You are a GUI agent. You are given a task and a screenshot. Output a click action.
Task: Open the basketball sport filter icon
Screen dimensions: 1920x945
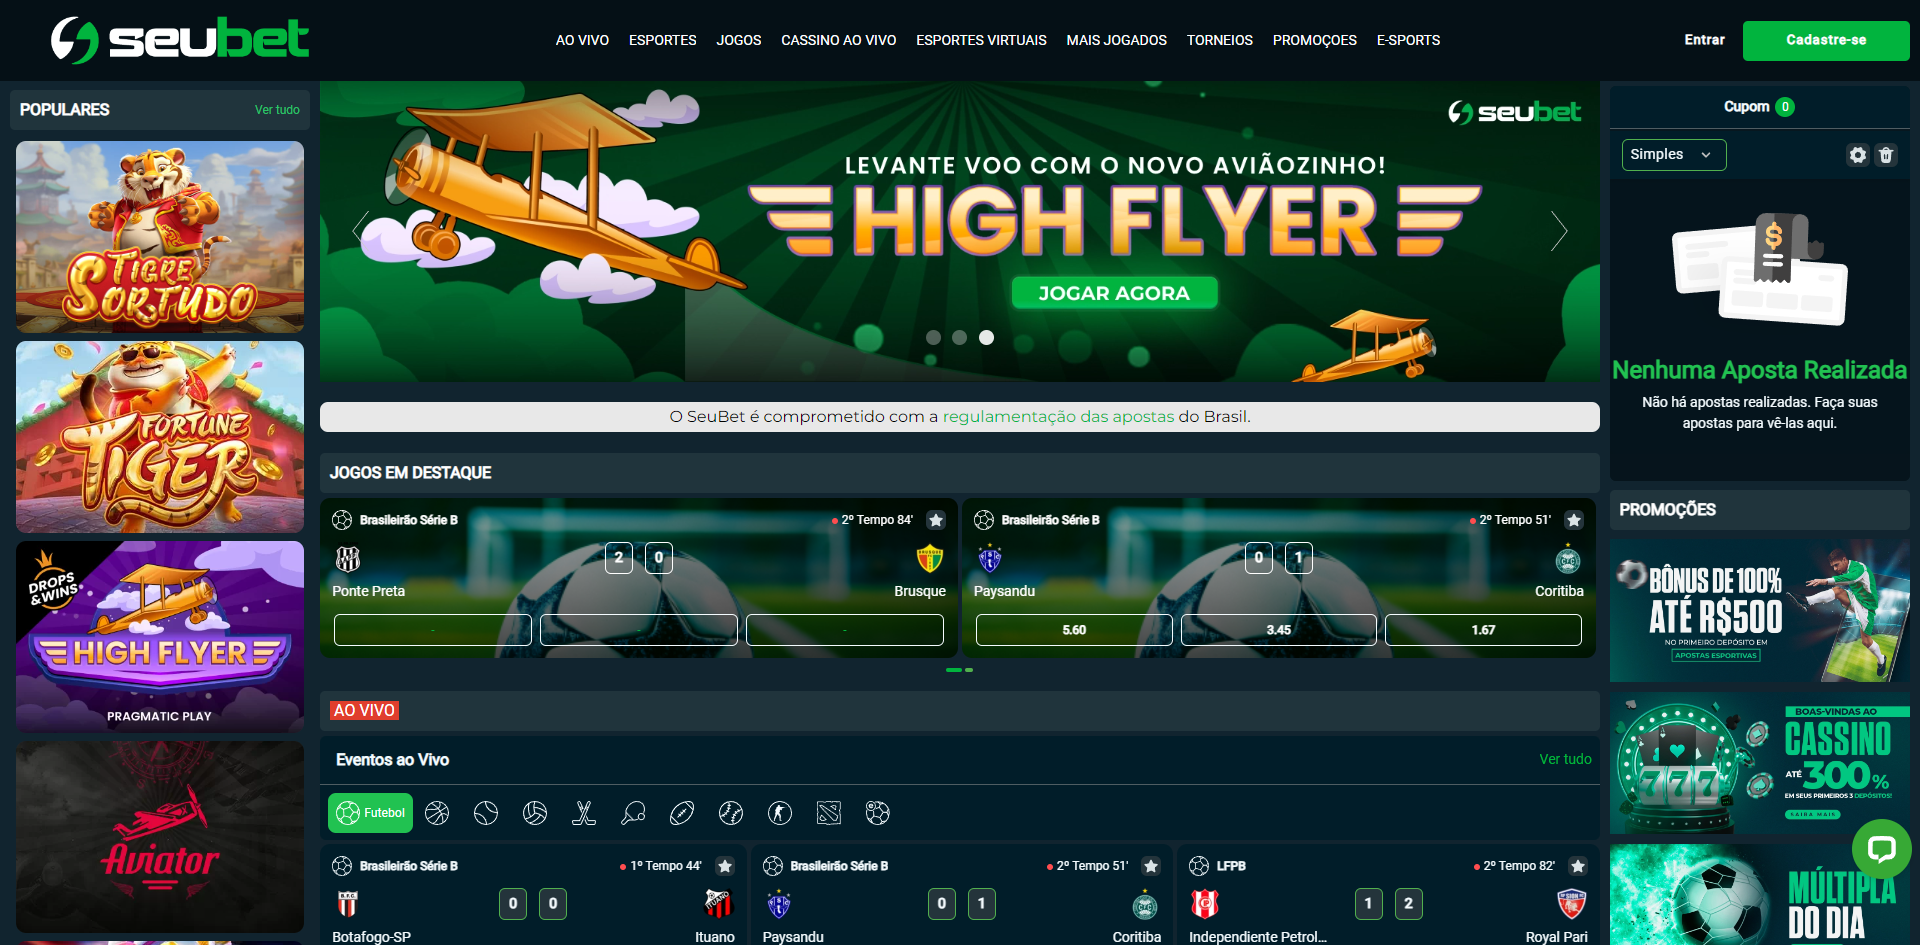(437, 813)
